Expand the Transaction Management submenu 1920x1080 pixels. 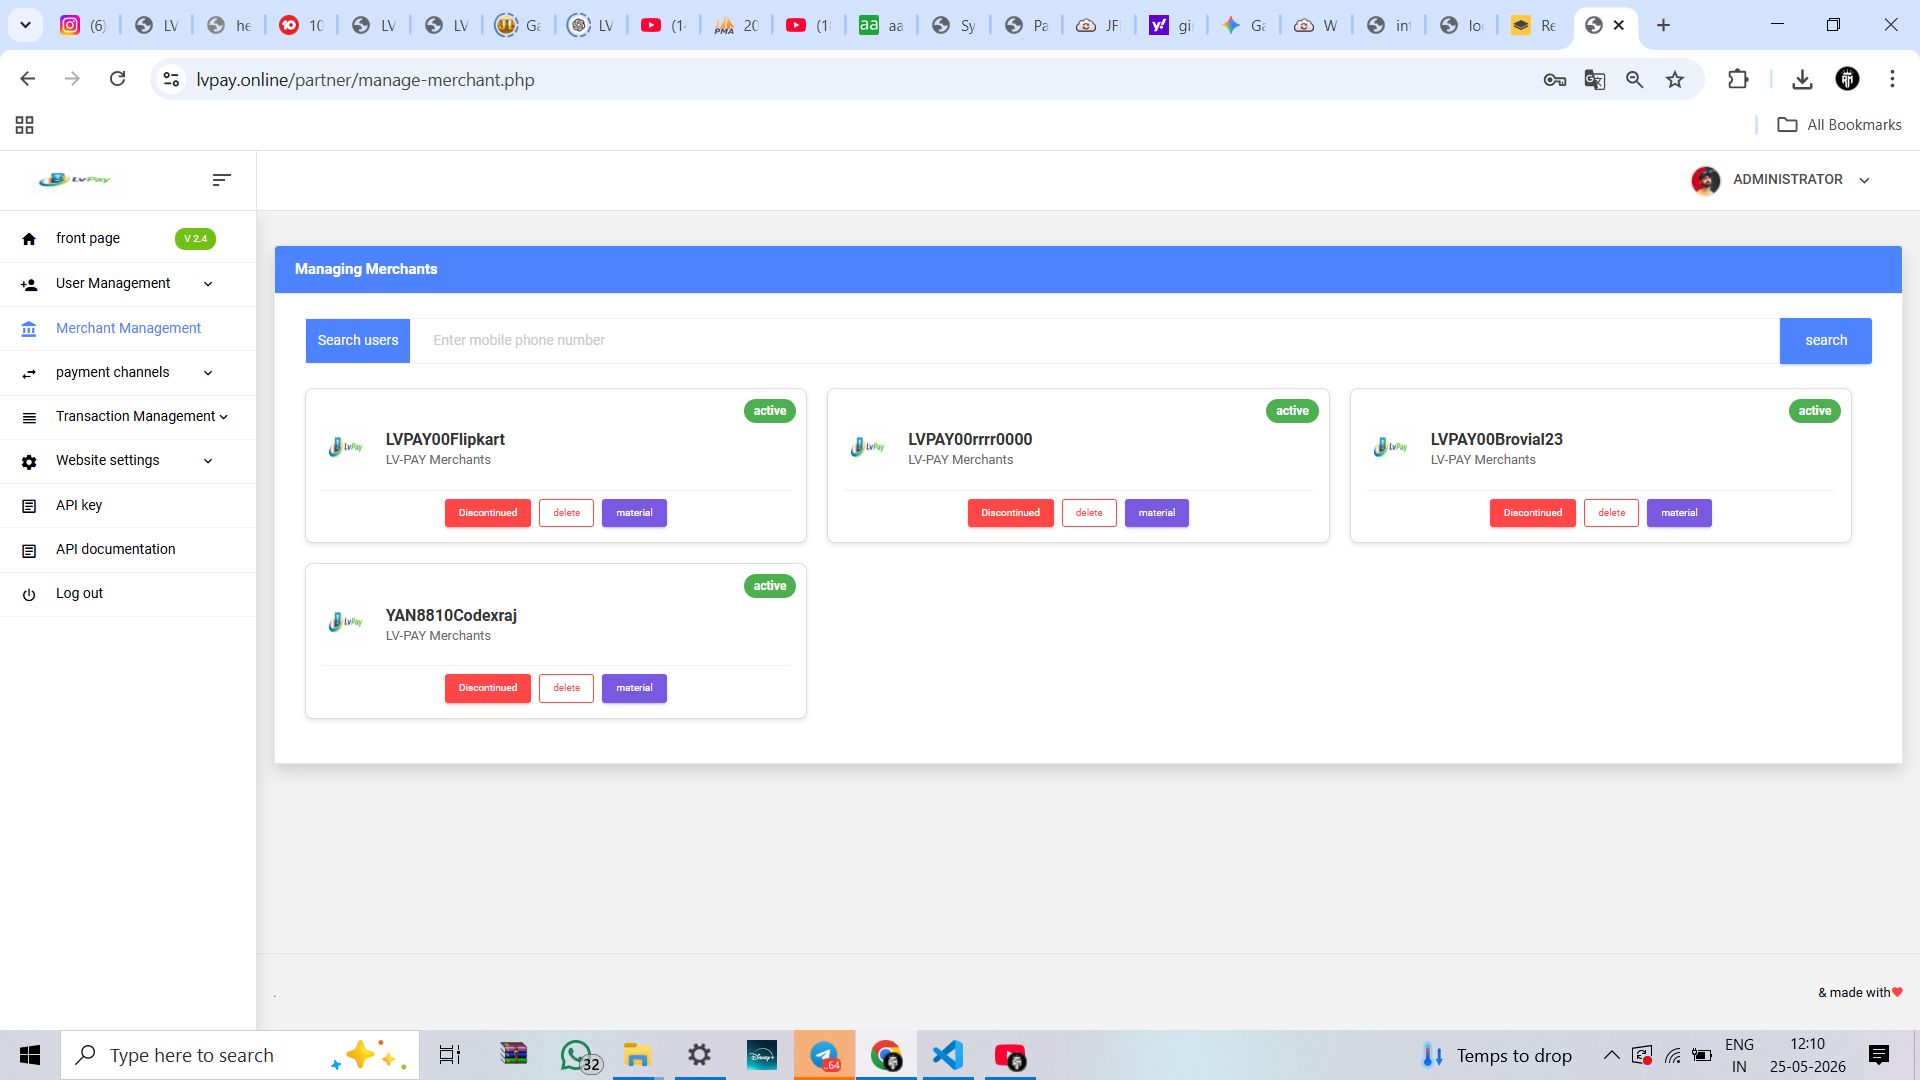[x=224, y=418]
